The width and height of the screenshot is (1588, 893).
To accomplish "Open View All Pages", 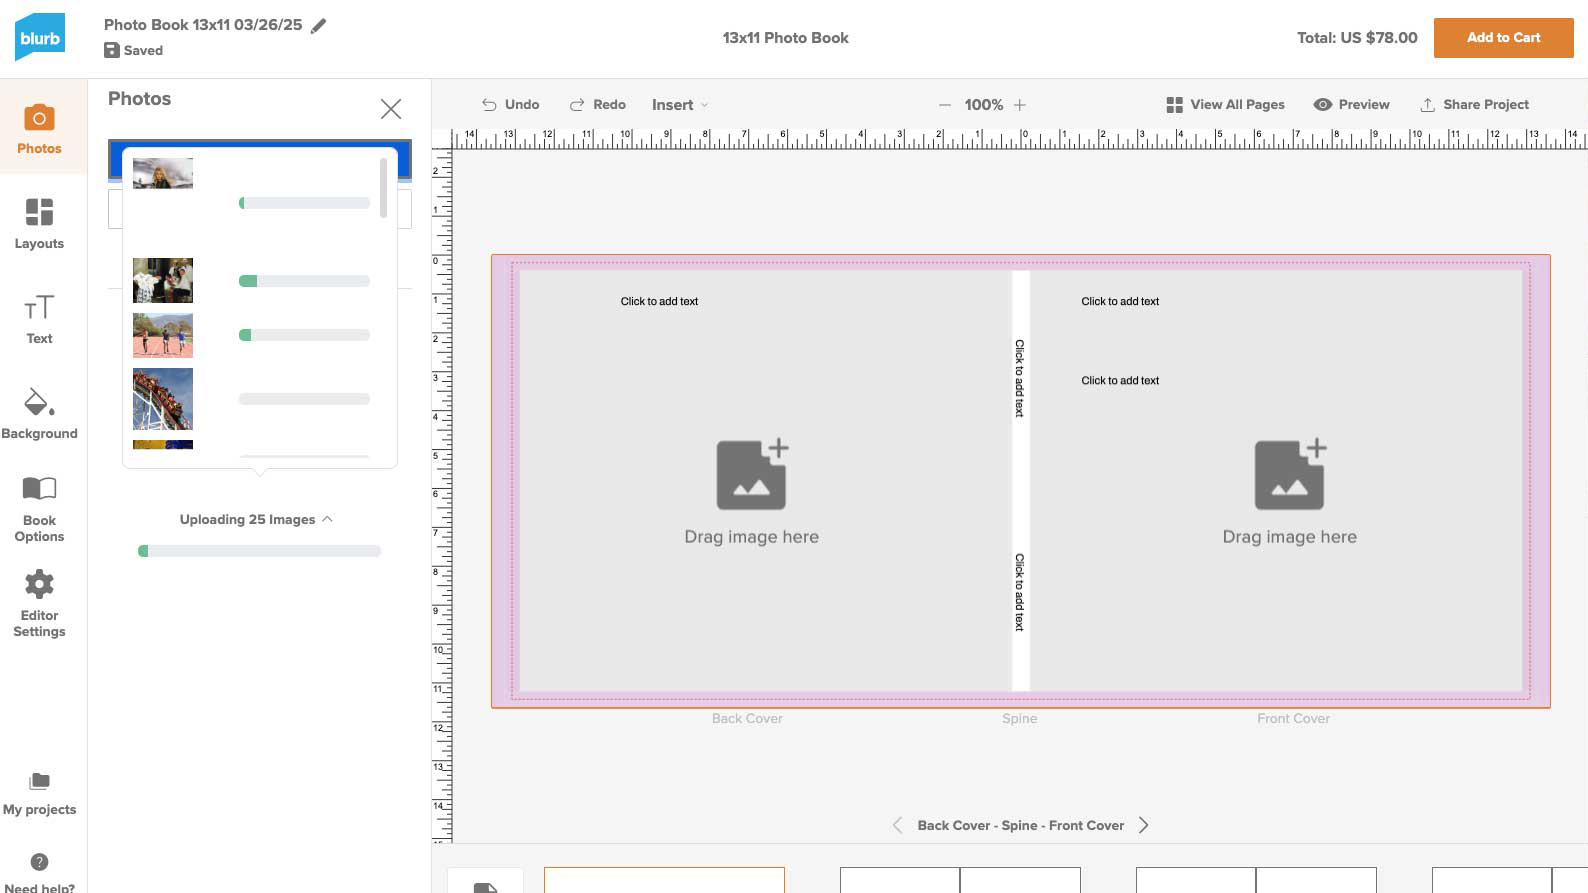I will pos(1225,105).
